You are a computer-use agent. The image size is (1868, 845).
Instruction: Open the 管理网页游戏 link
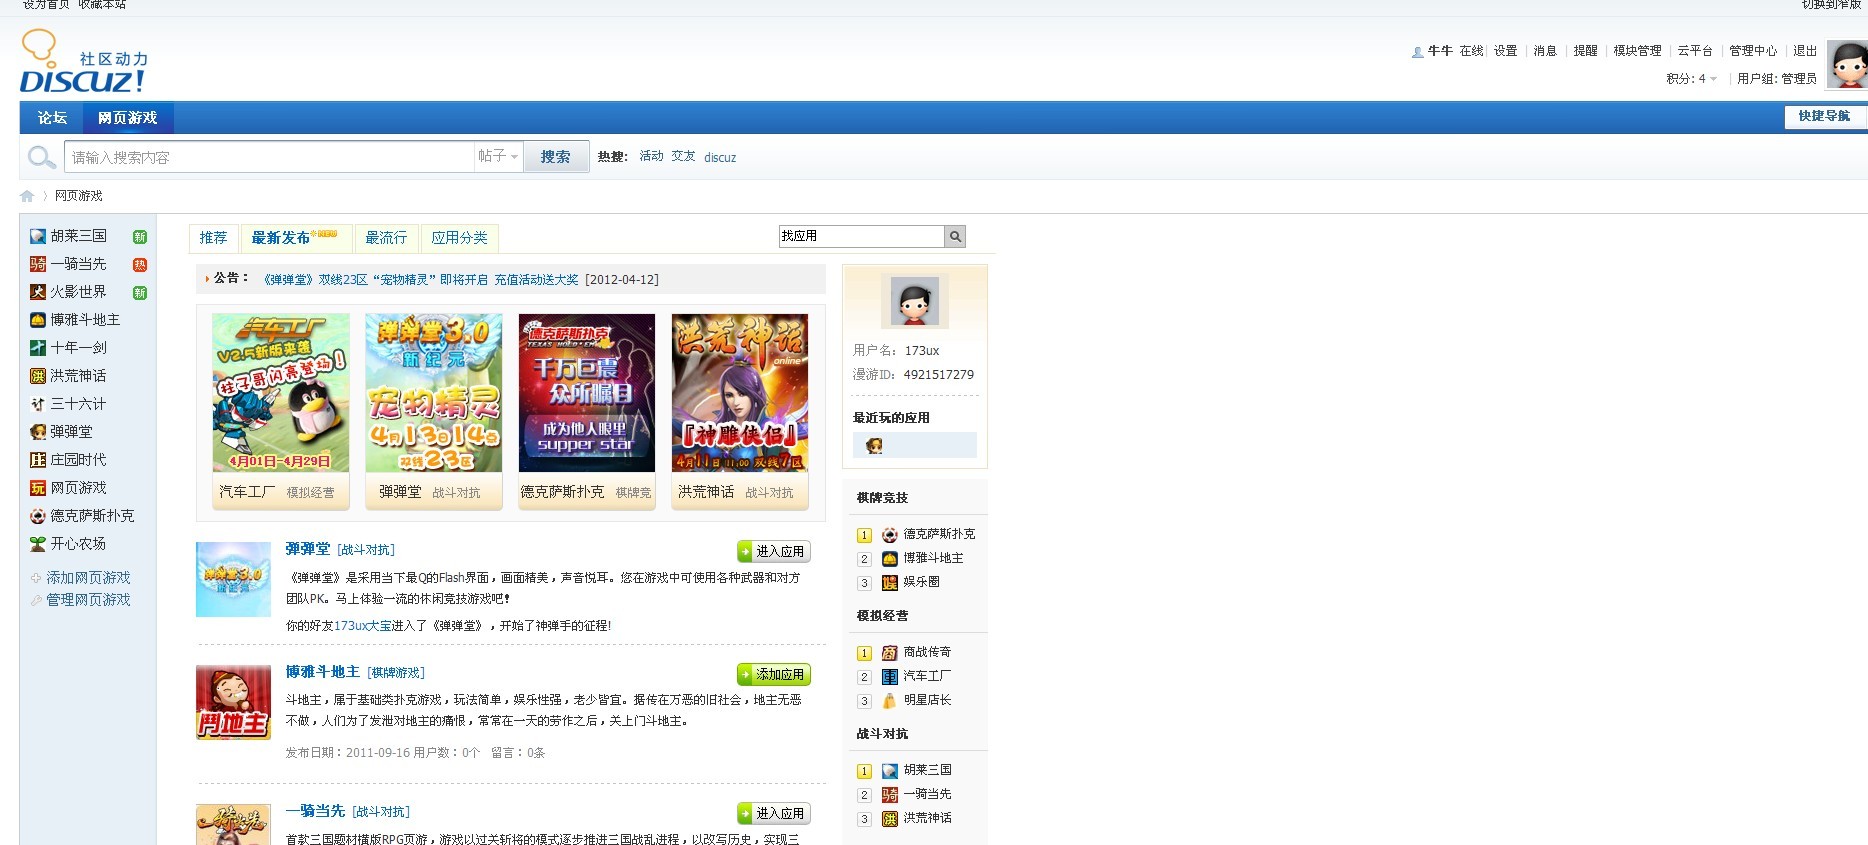click(88, 600)
